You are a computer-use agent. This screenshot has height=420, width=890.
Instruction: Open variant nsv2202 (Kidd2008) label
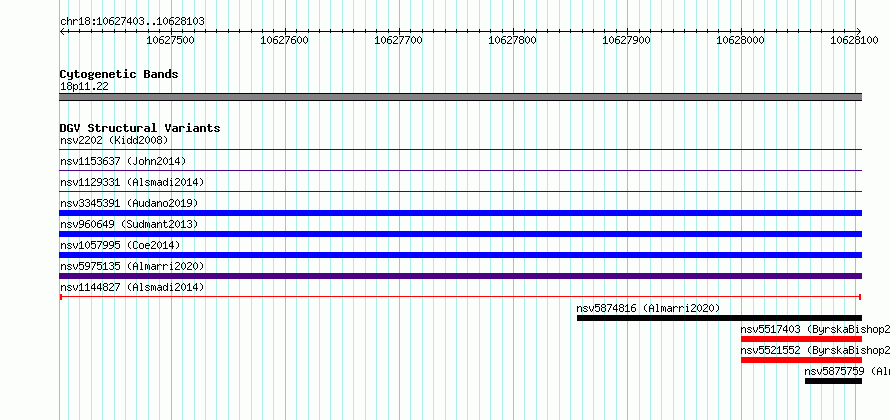click(114, 140)
